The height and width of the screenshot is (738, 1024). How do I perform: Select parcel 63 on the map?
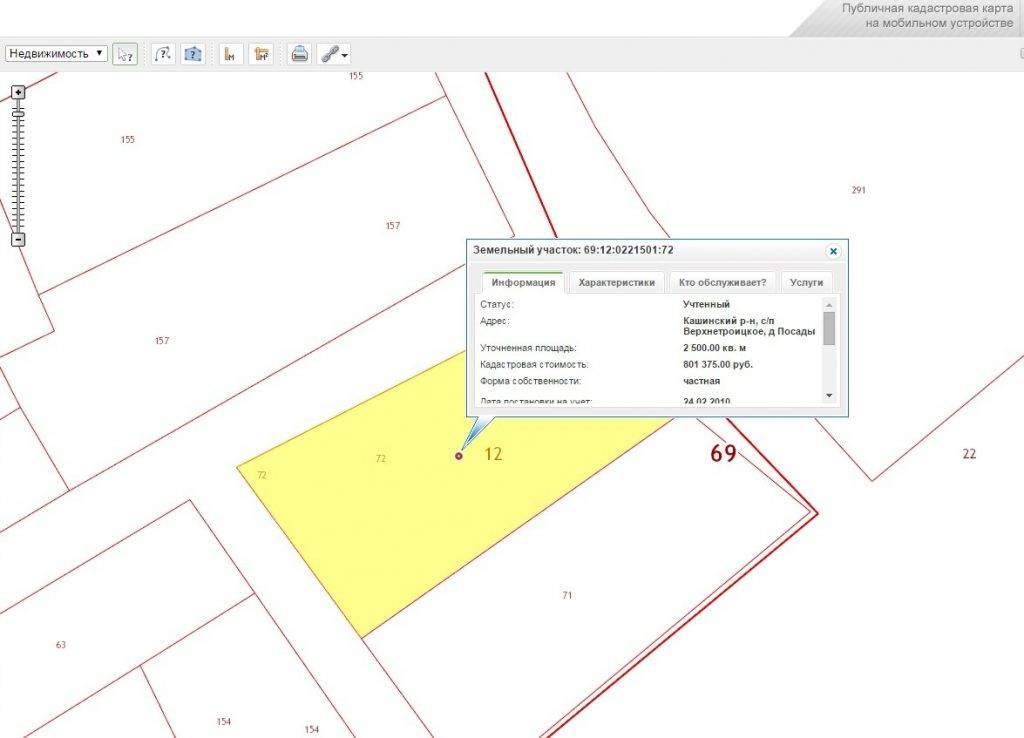tap(61, 645)
